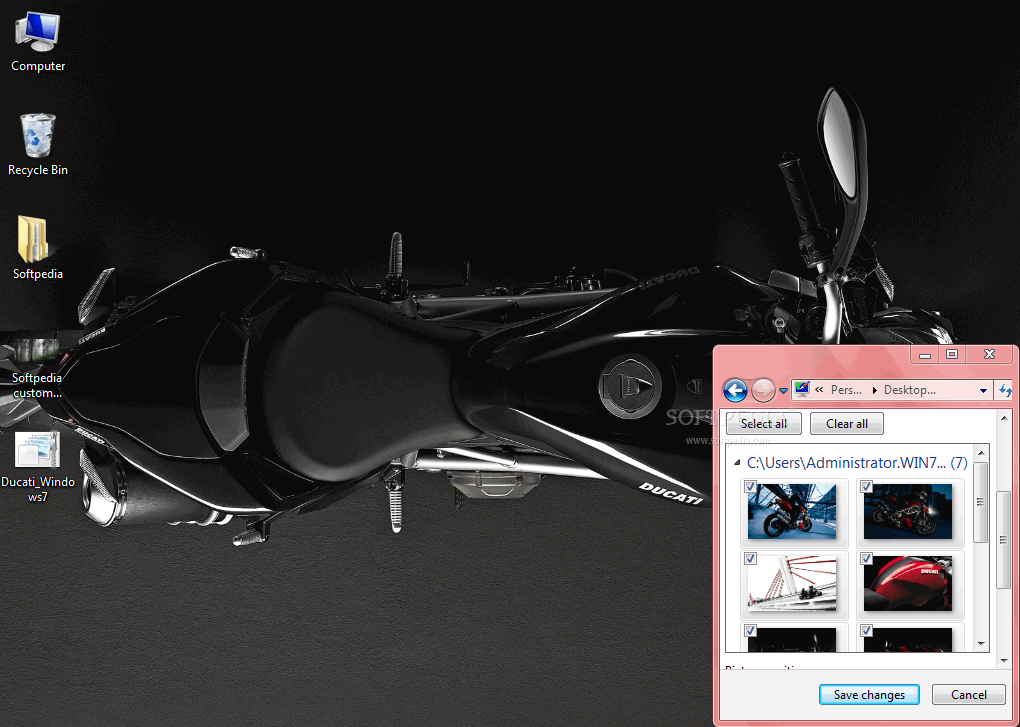1020x727 pixels.
Task: Show hidden breadcrumb levels with the double chevron
Action: coord(819,390)
